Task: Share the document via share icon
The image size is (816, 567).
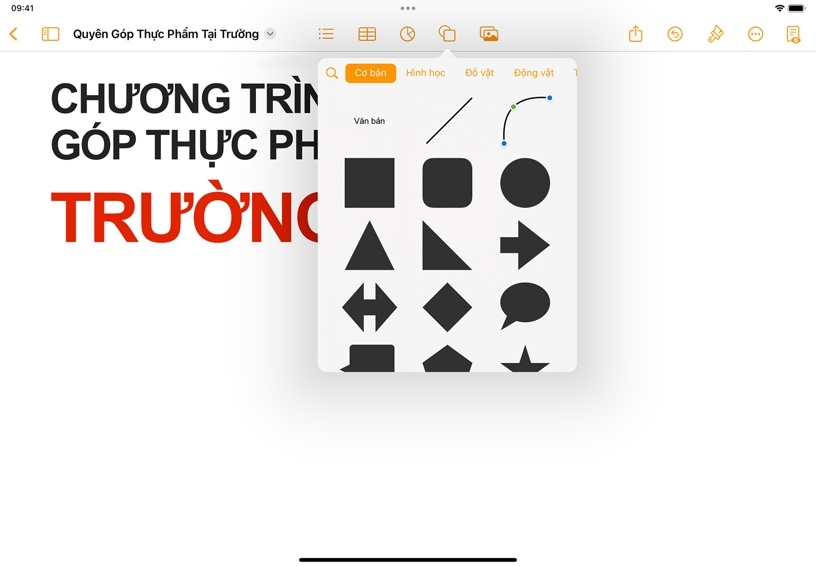Action: 635,34
